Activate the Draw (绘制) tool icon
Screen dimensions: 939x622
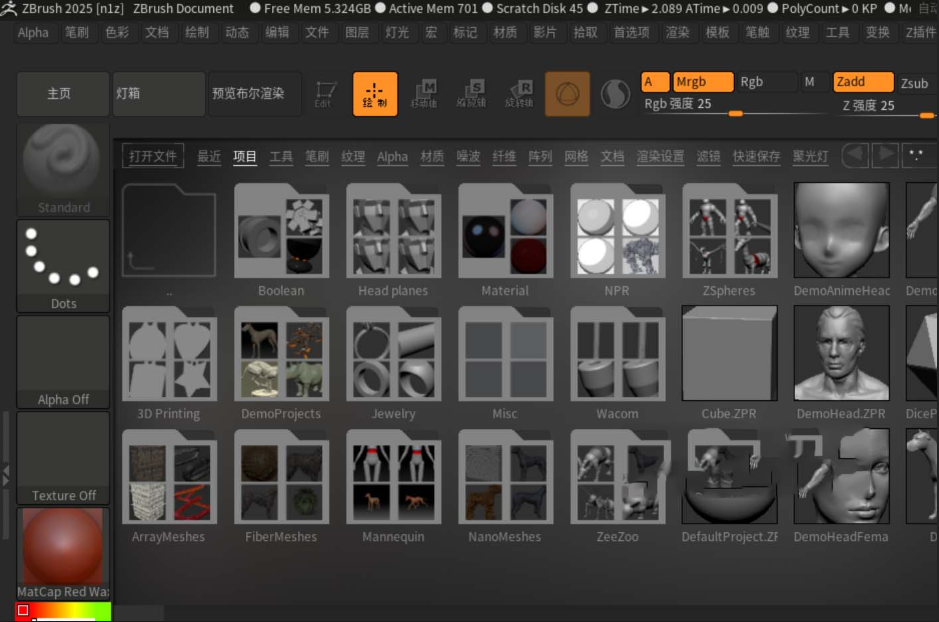point(375,94)
